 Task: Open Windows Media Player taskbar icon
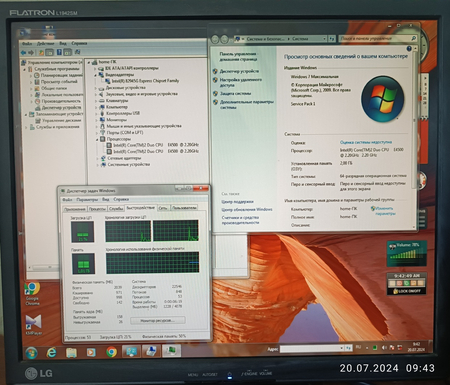point(91,352)
